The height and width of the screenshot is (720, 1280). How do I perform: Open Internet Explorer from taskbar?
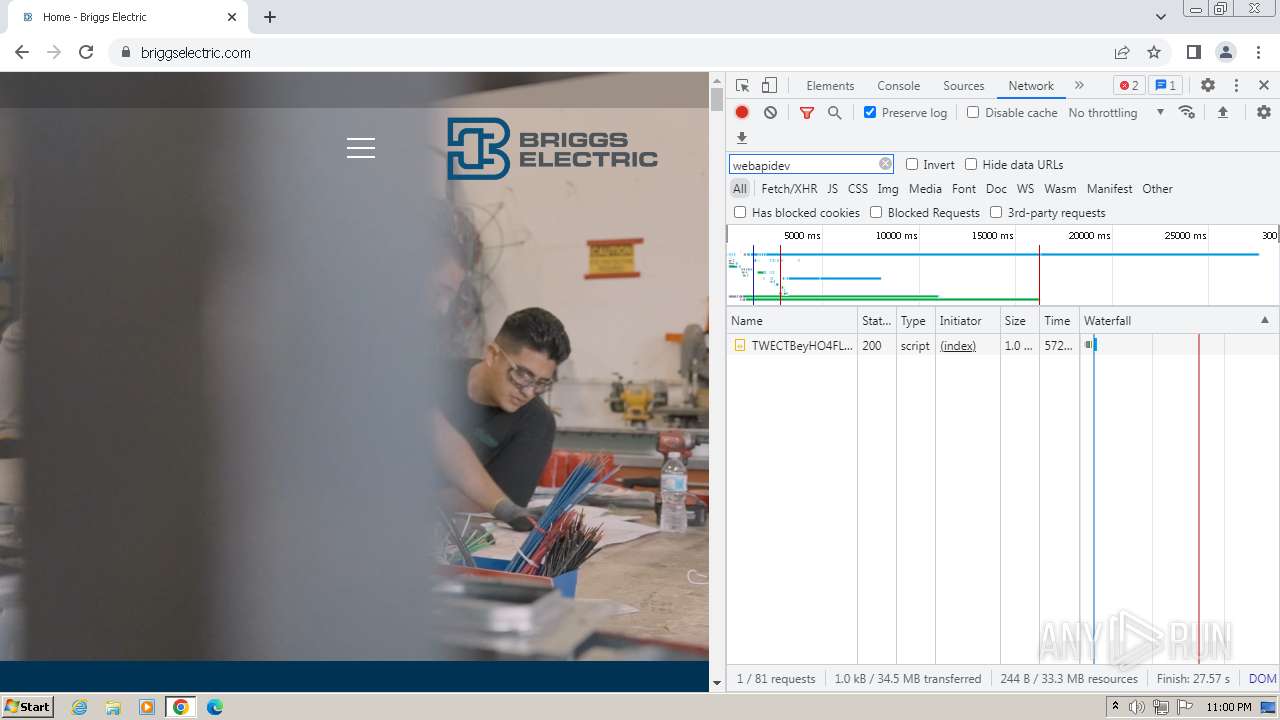click(79, 707)
